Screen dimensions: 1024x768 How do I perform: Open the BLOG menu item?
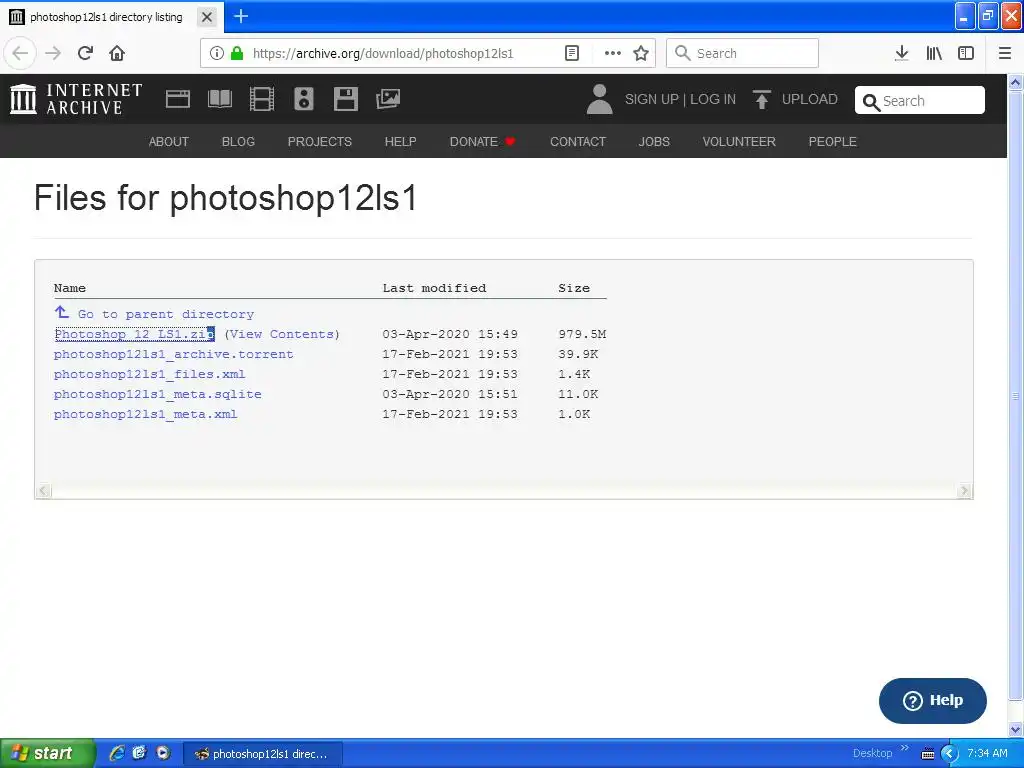(x=238, y=142)
